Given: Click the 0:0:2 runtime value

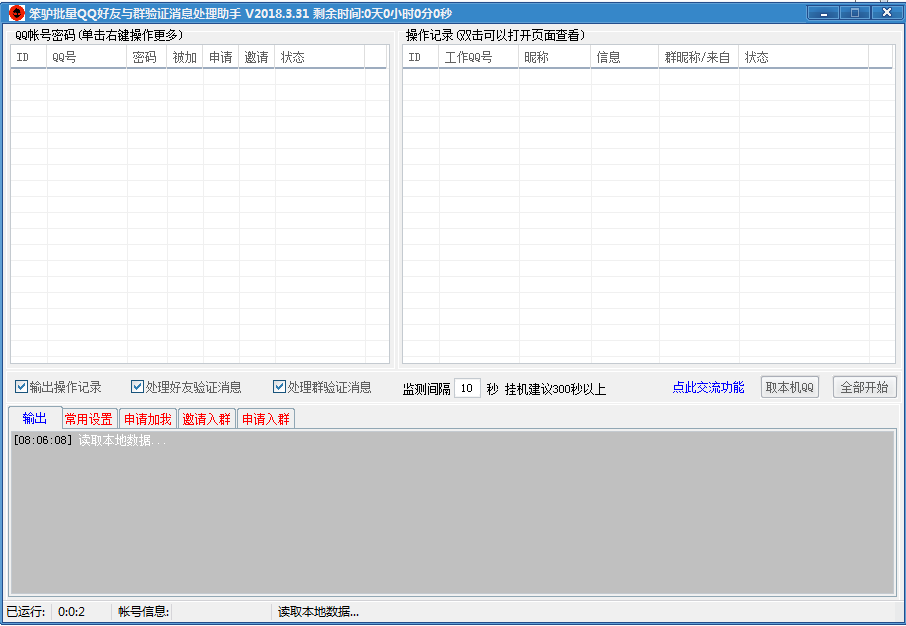Looking at the screenshot, I should pos(72,612).
